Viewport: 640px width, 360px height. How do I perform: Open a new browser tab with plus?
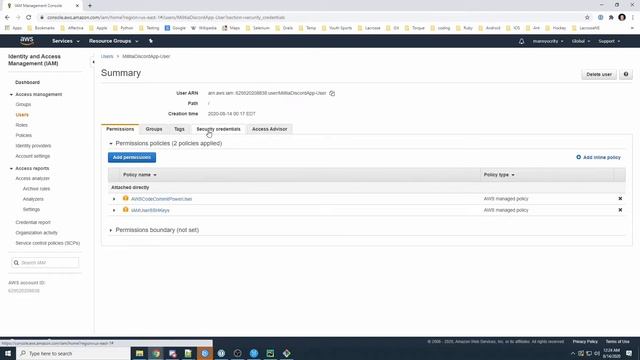(90, 6)
